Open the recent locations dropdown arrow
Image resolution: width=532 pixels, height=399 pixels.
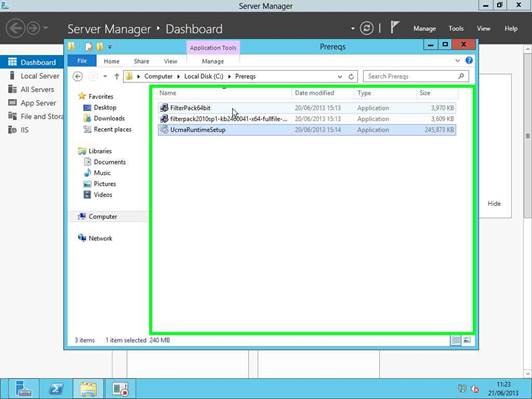pyautogui.click(x=105, y=76)
